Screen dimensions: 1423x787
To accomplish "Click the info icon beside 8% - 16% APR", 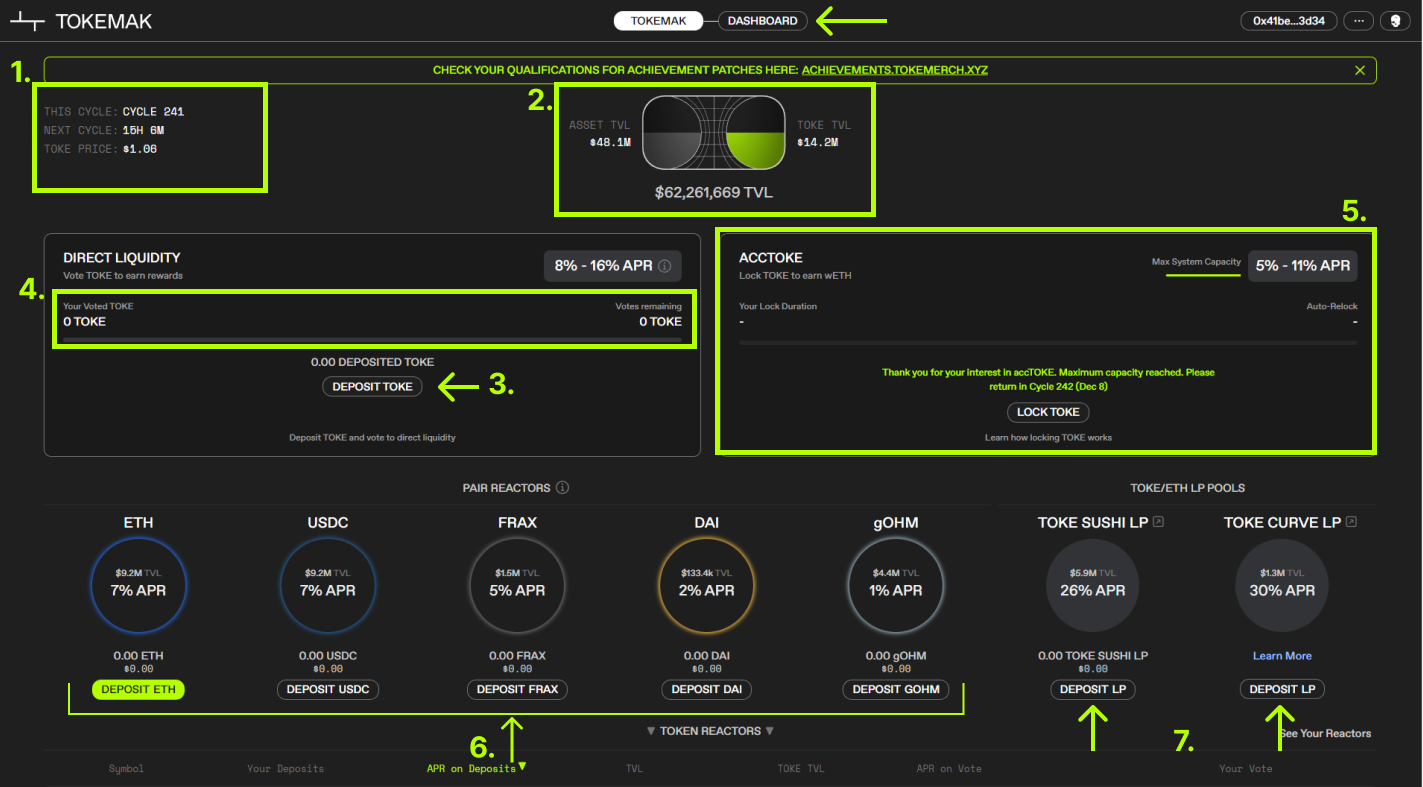I will click(665, 266).
